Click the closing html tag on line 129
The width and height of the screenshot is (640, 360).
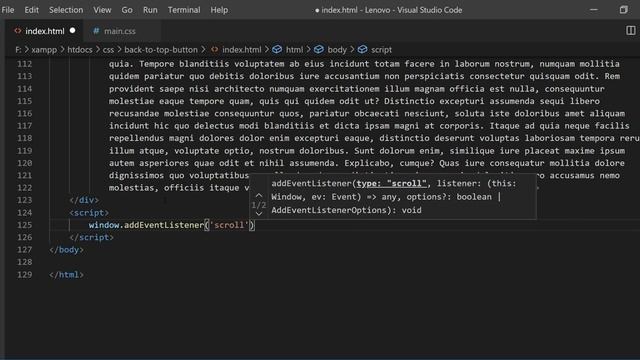click(67, 275)
